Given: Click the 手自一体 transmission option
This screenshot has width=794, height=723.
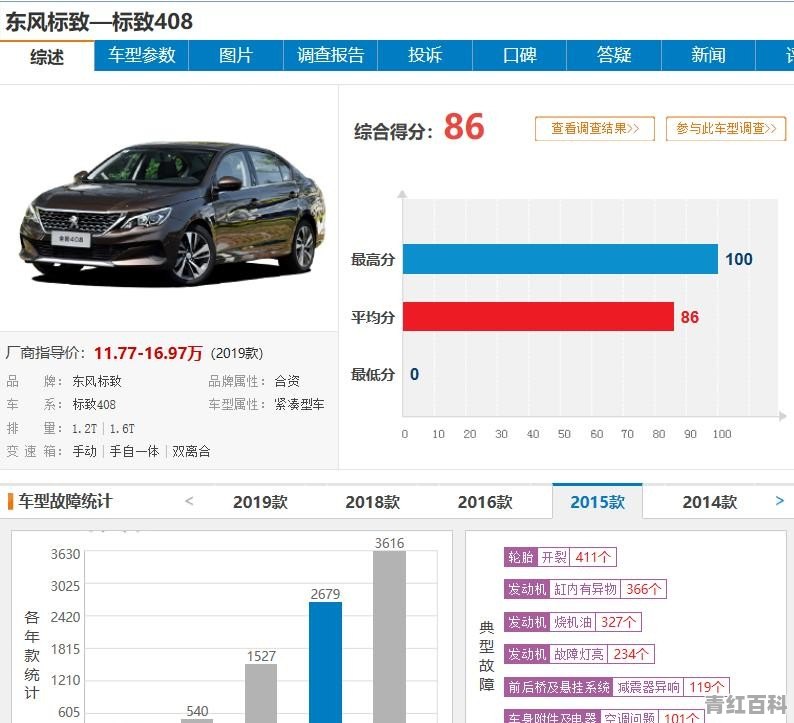Looking at the screenshot, I should click(x=134, y=452).
